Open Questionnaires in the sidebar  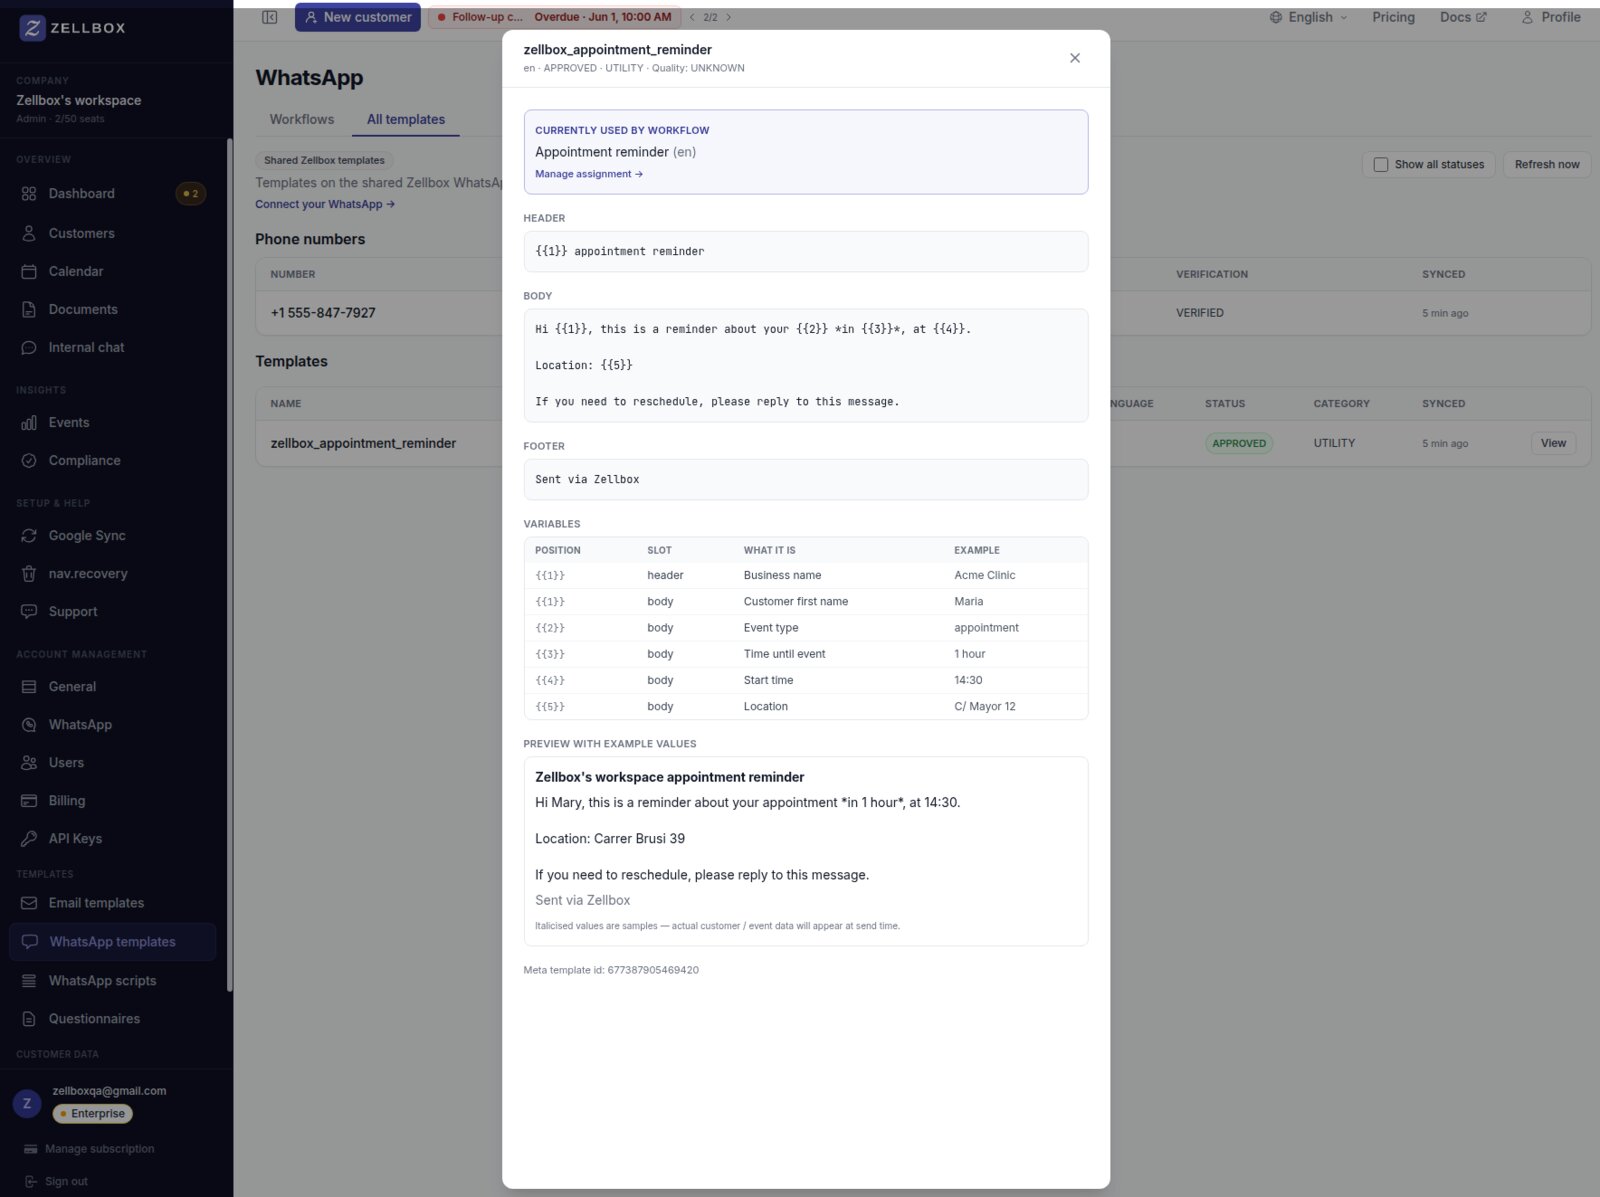tap(94, 1018)
